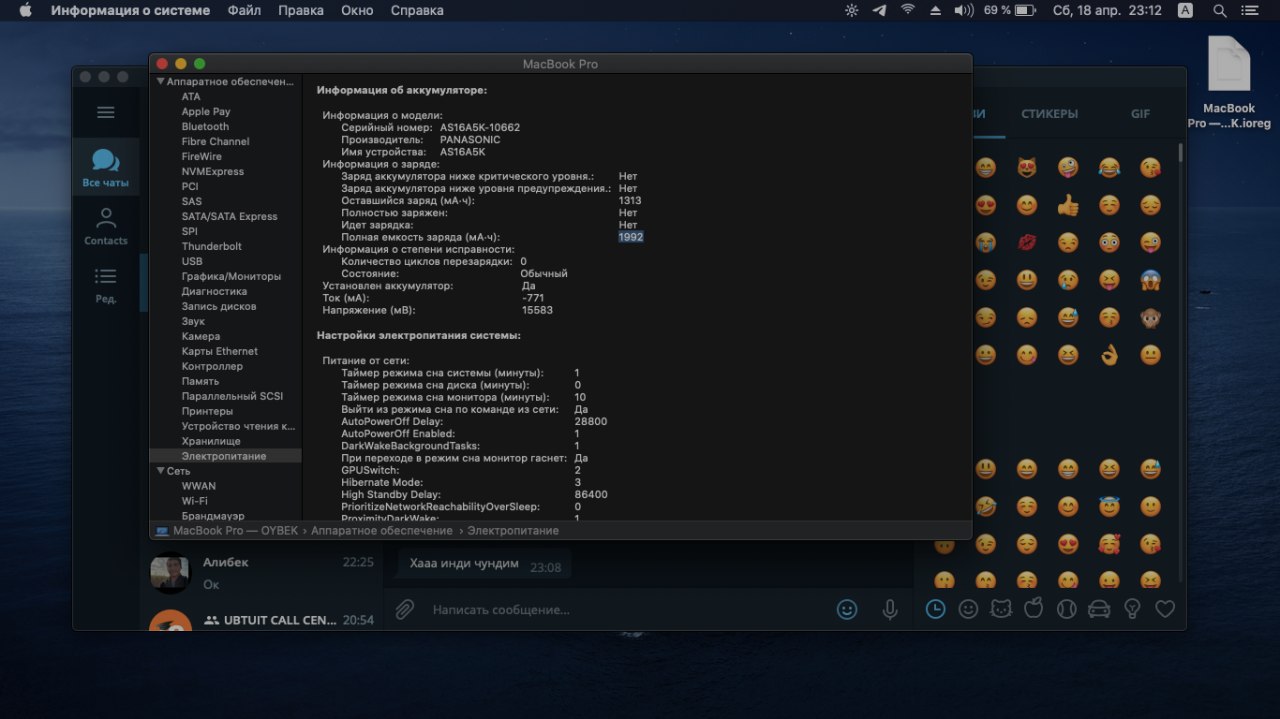
Task: Pick the see-no-evil monkey emoji
Action: click(1150, 317)
